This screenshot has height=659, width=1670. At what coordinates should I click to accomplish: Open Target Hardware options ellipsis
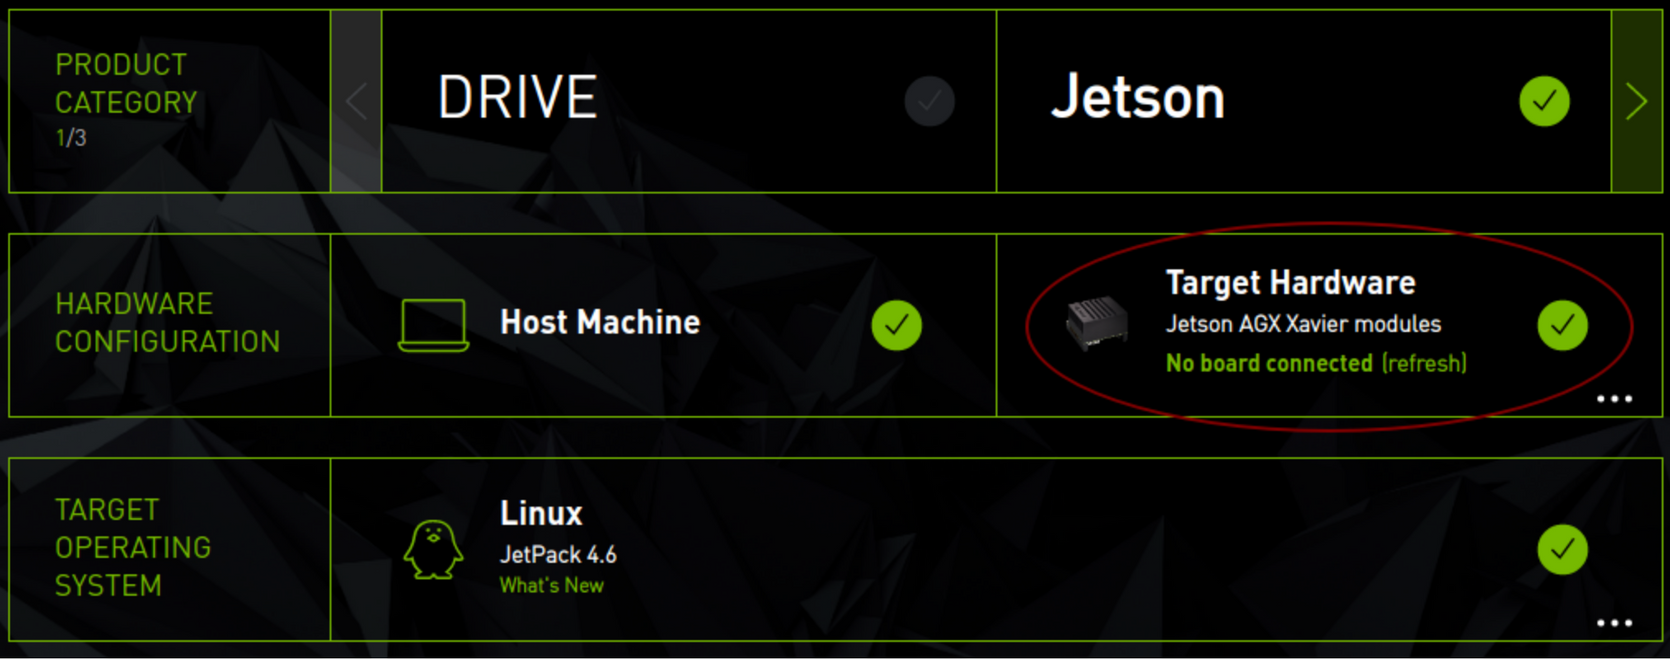click(1614, 399)
